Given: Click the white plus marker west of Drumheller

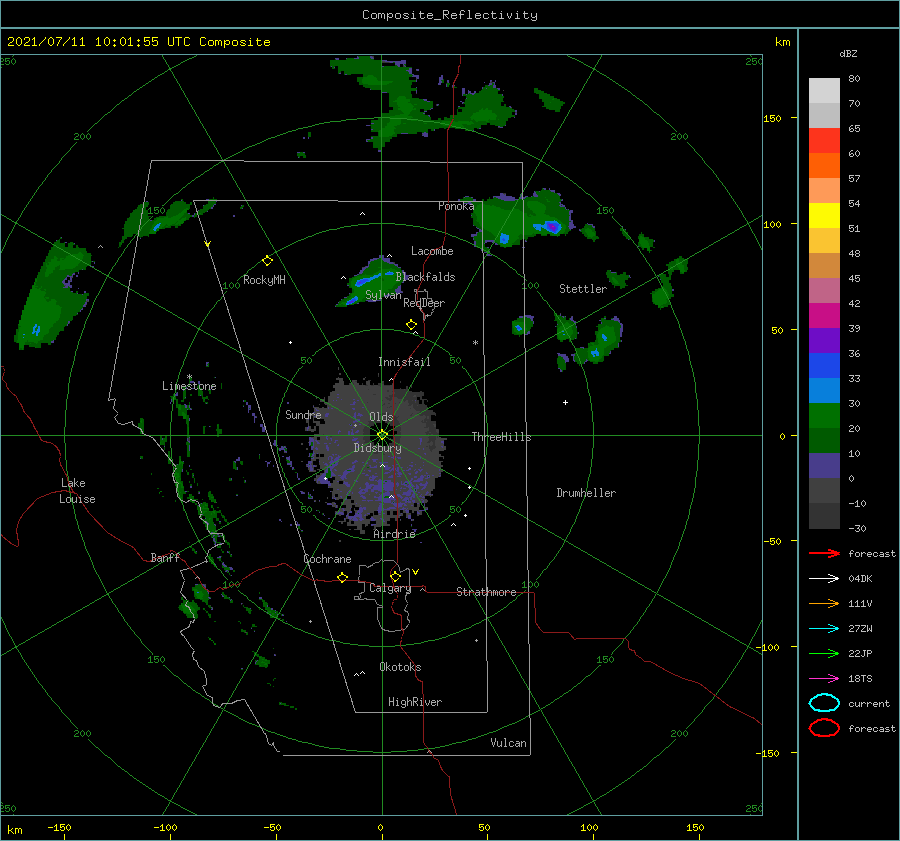Looking at the screenshot, I should [x=565, y=402].
